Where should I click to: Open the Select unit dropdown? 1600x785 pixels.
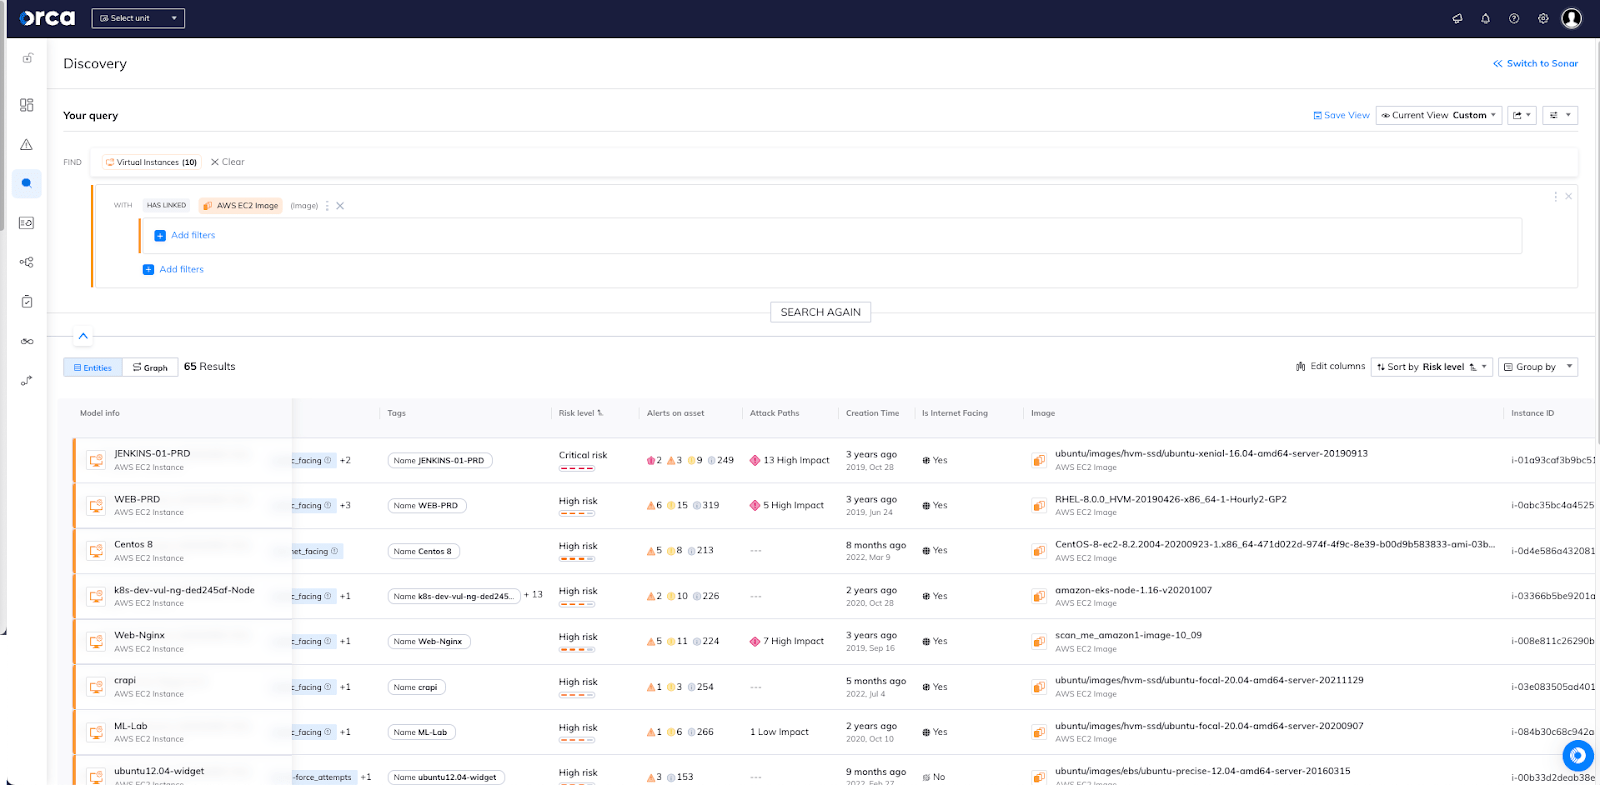pos(138,18)
